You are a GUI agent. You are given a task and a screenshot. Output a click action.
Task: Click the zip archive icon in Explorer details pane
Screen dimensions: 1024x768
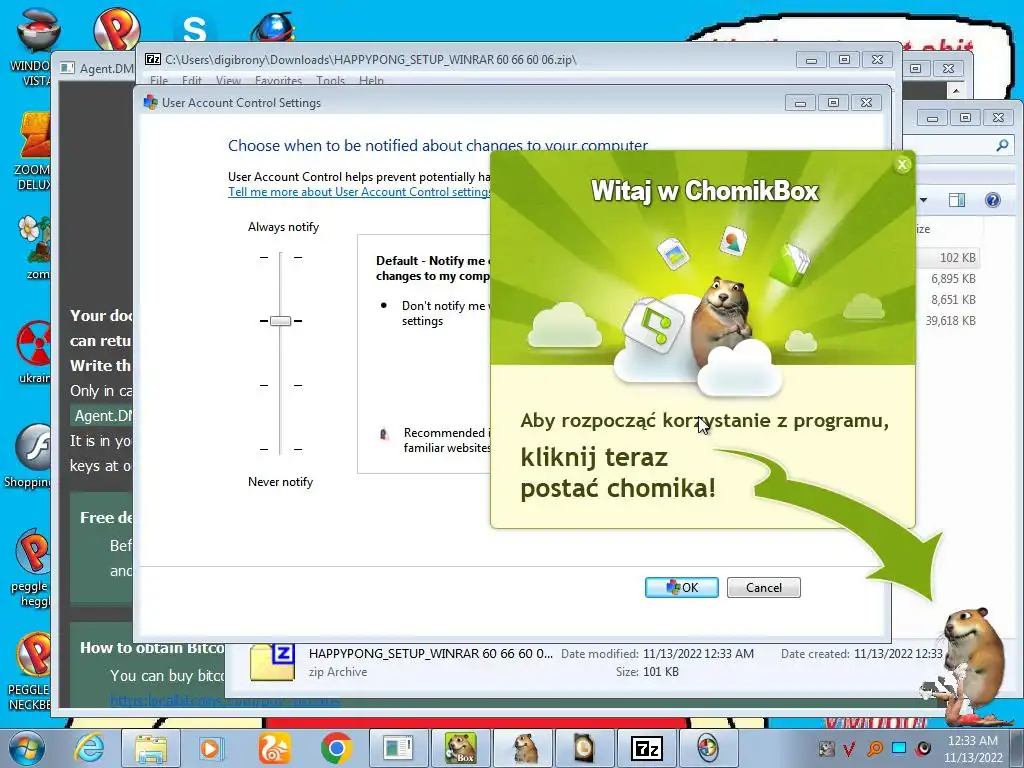(272, 662)
